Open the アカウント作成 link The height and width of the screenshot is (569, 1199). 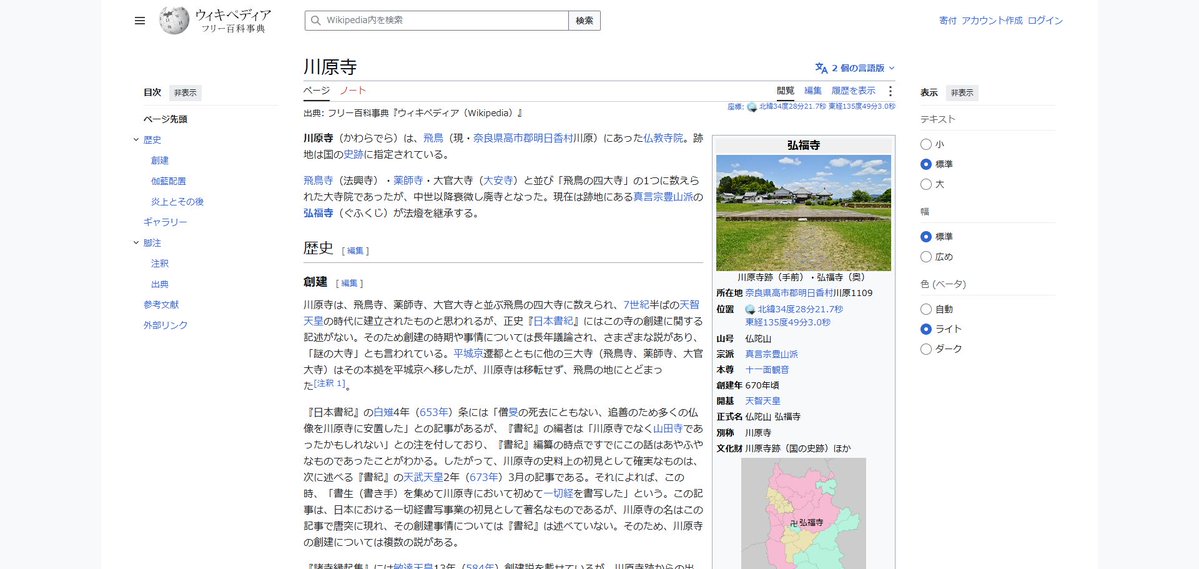992,21
